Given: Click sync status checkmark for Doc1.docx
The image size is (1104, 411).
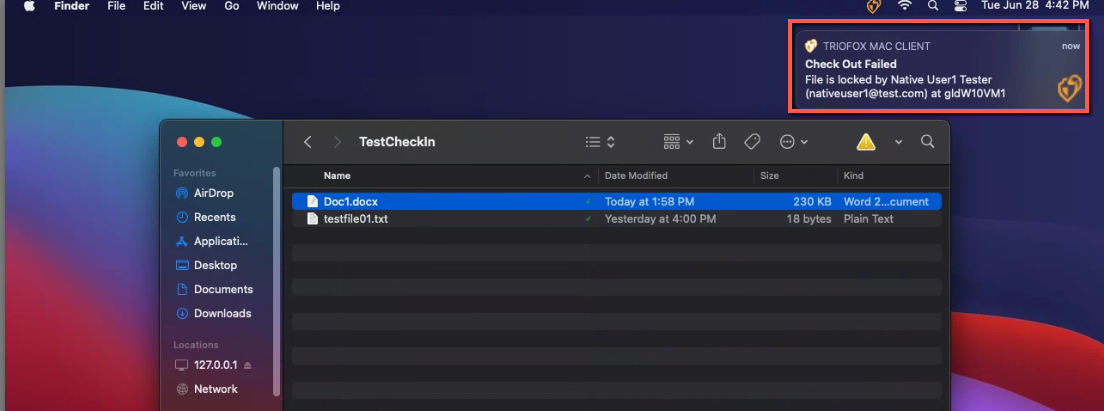Looking at the screenshot, I should (x=588, y=201).
